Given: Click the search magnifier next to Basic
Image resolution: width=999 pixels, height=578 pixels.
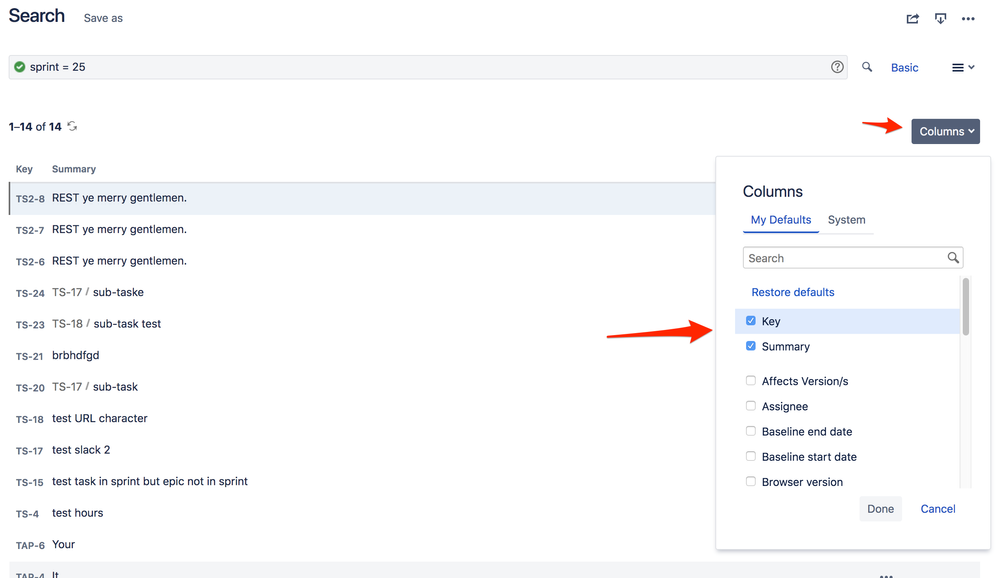Looking at the screenshot, I should click(x=867, y=67).
